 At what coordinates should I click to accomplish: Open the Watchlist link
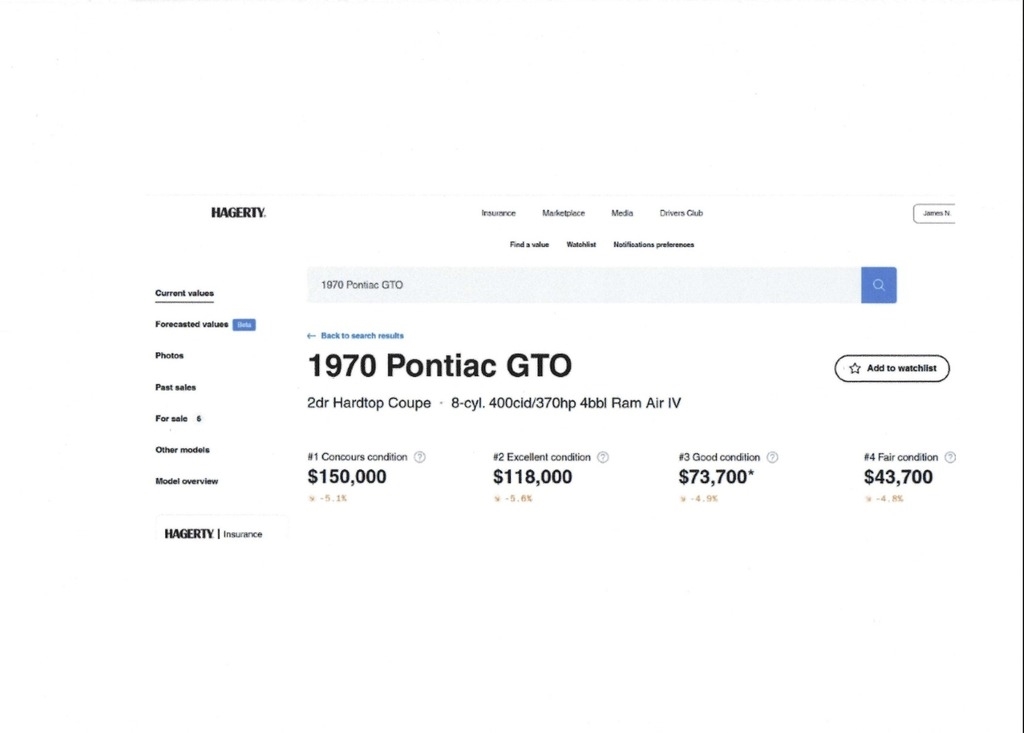(x=581, y=245)
